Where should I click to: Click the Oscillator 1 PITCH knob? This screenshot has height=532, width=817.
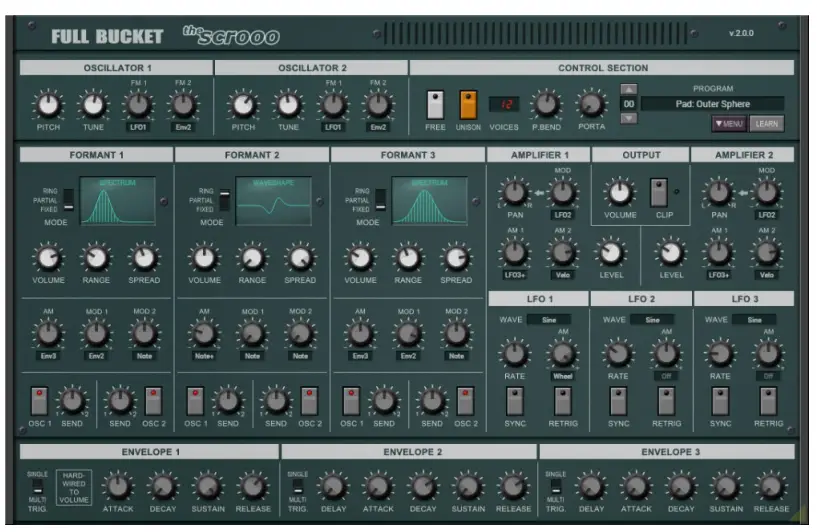(x=48, y=105)
